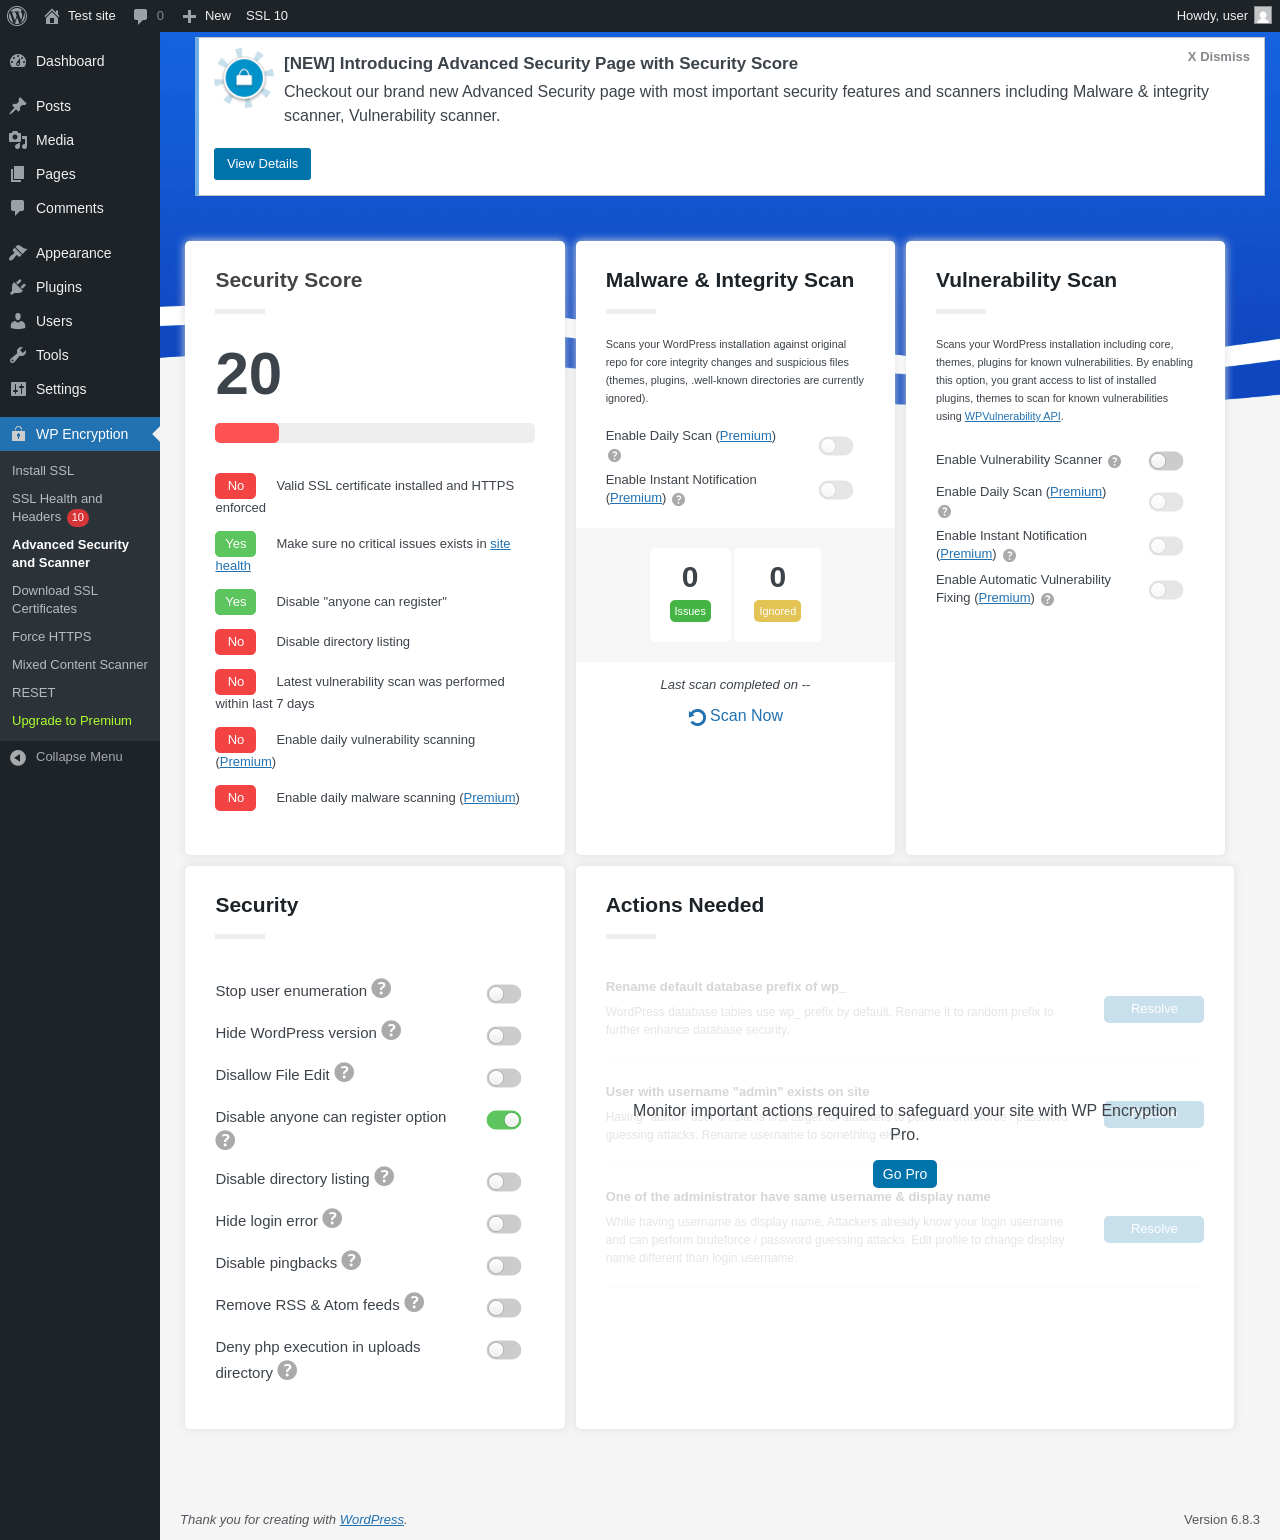Click the Appearance brush icon
This screenshot has height=1540, width=1280.
tap(18, 253)
